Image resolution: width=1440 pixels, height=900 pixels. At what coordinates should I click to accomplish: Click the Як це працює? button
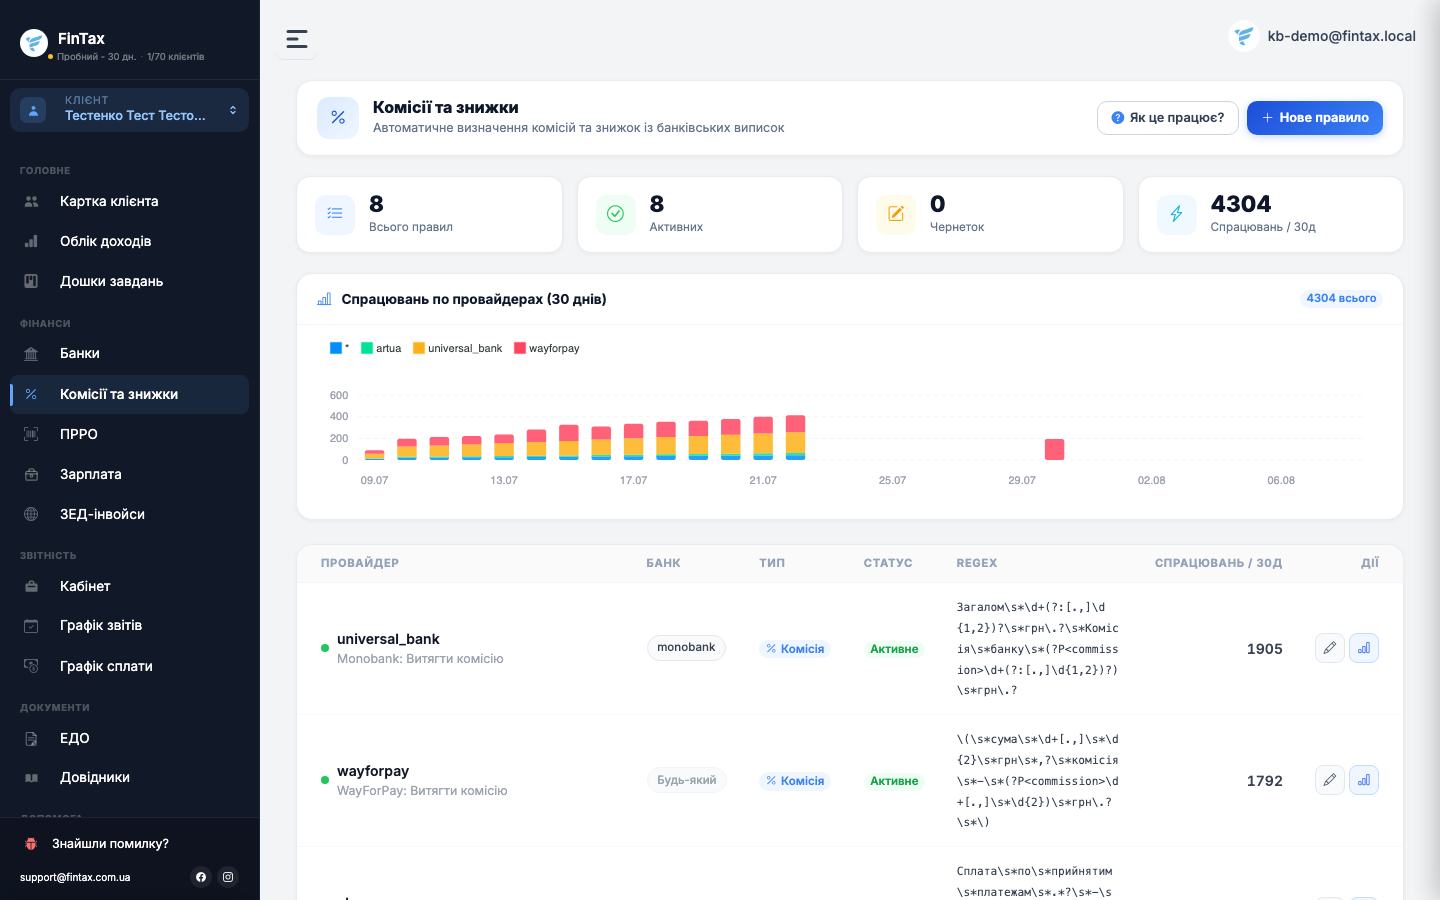point(1168,118)
